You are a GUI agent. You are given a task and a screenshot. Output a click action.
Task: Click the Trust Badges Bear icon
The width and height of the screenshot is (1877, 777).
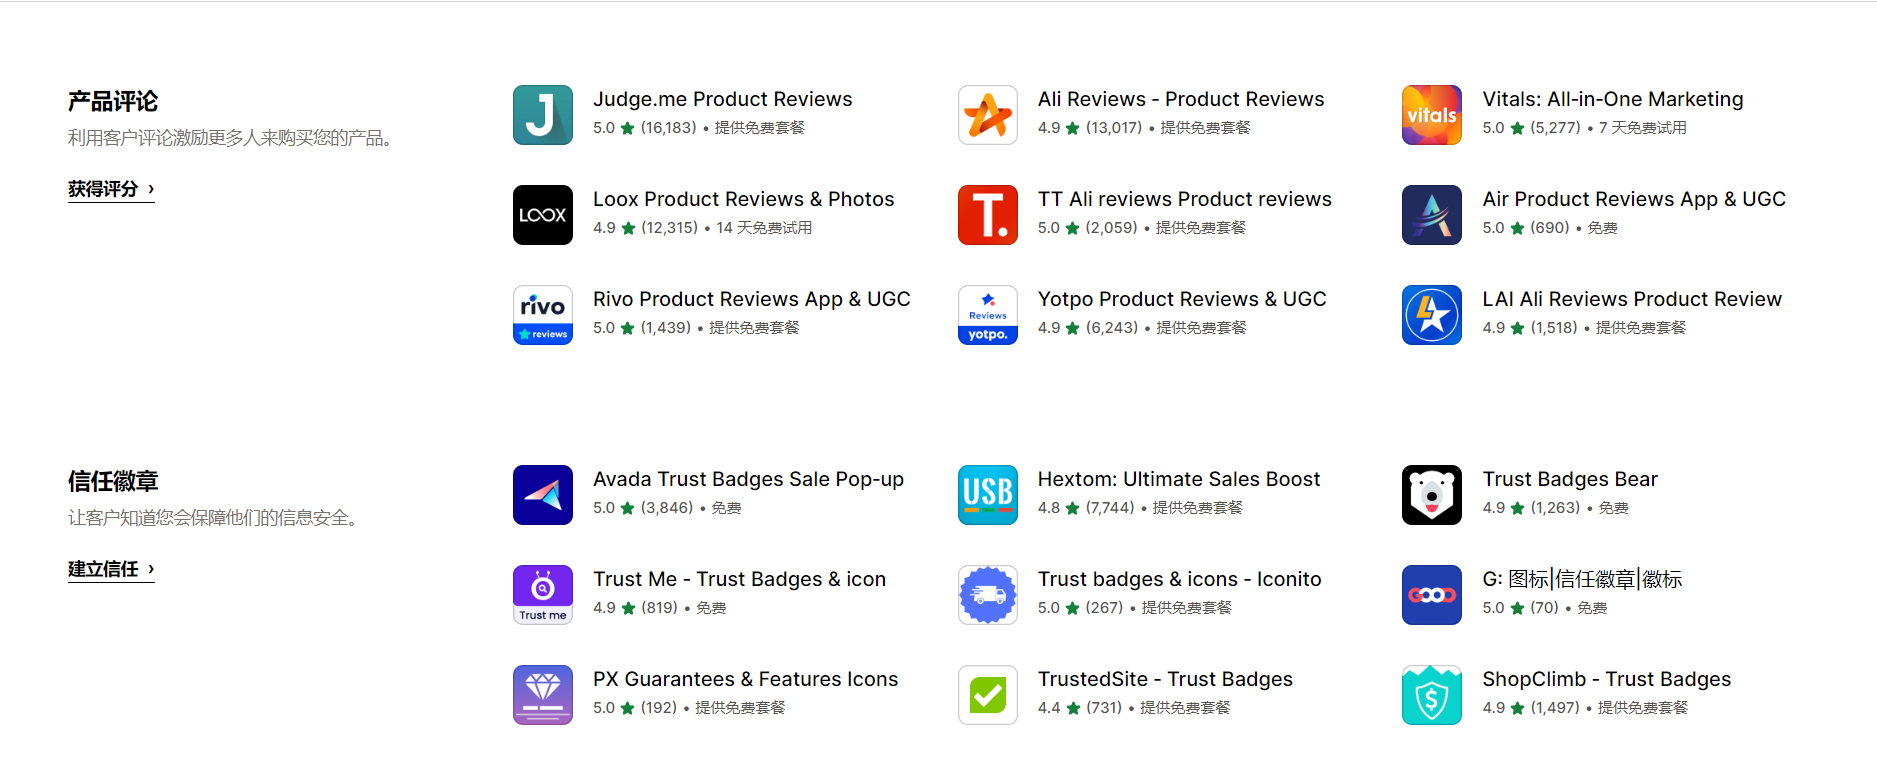point(1432,495)
